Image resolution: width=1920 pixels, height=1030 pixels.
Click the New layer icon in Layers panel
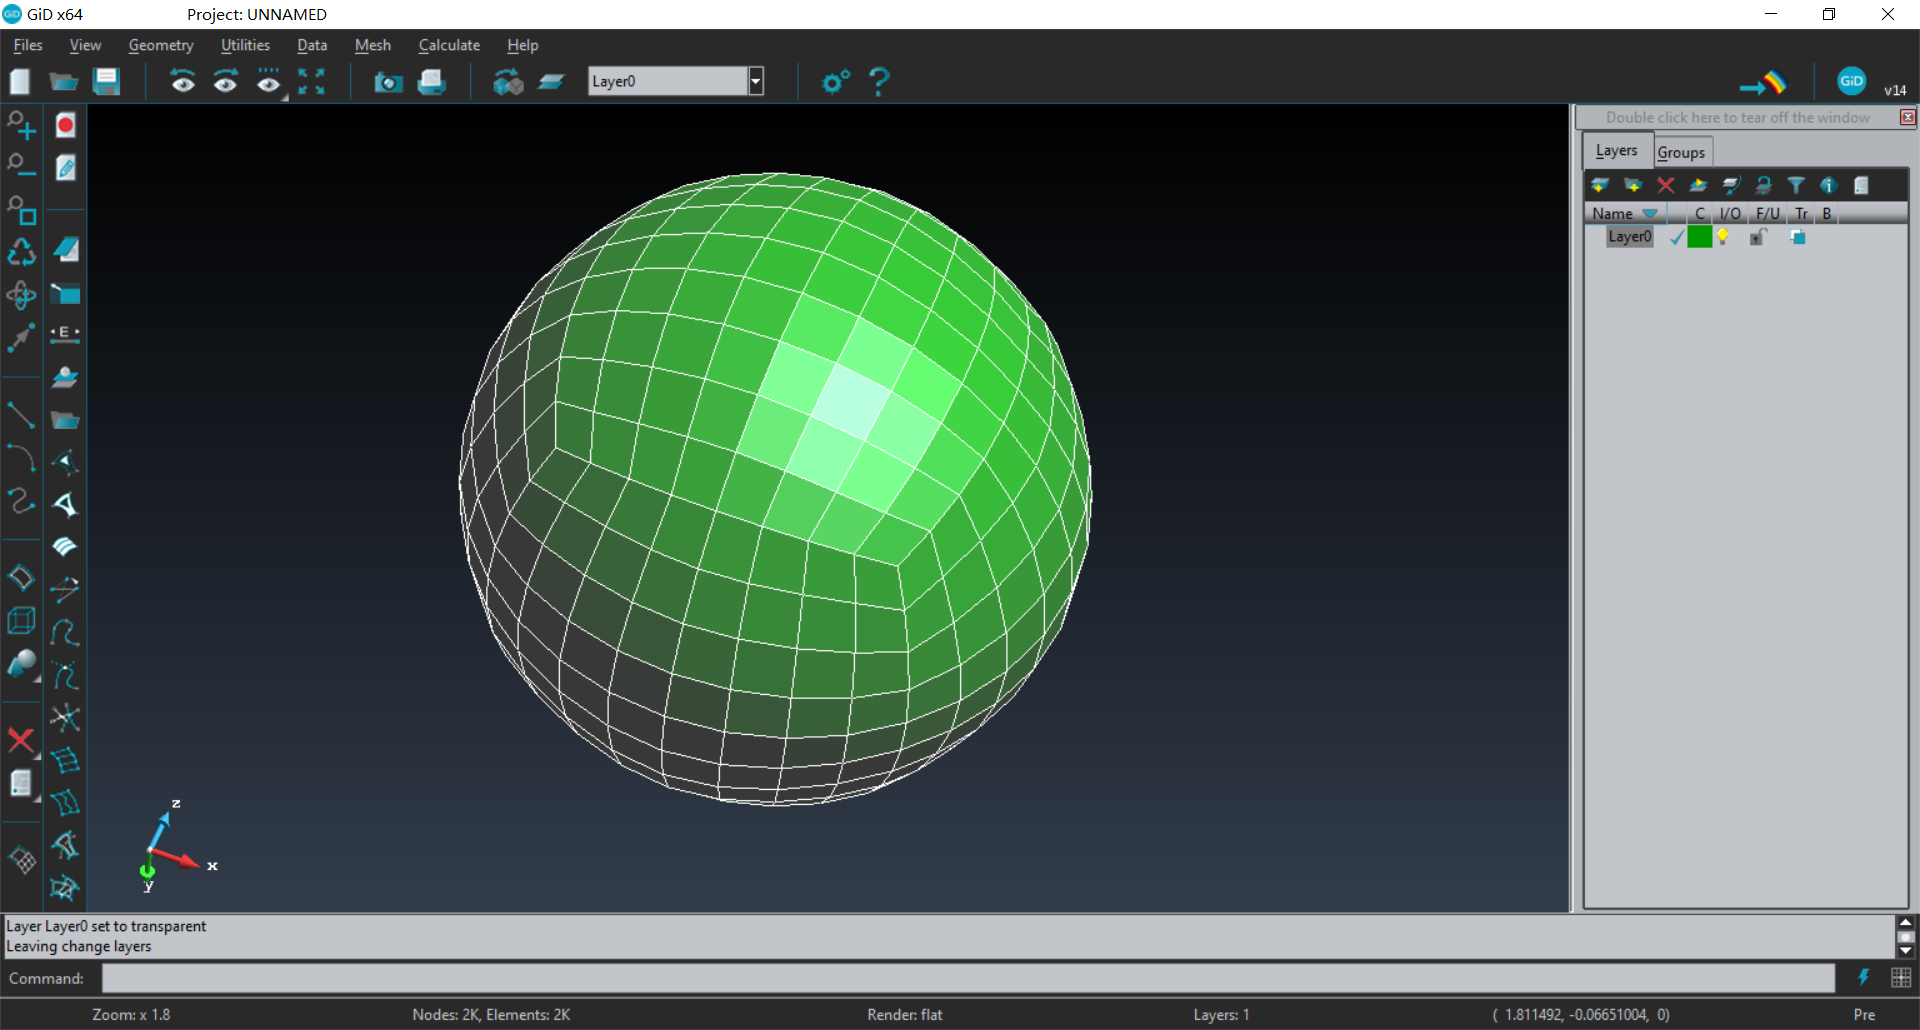point(1600,185)
